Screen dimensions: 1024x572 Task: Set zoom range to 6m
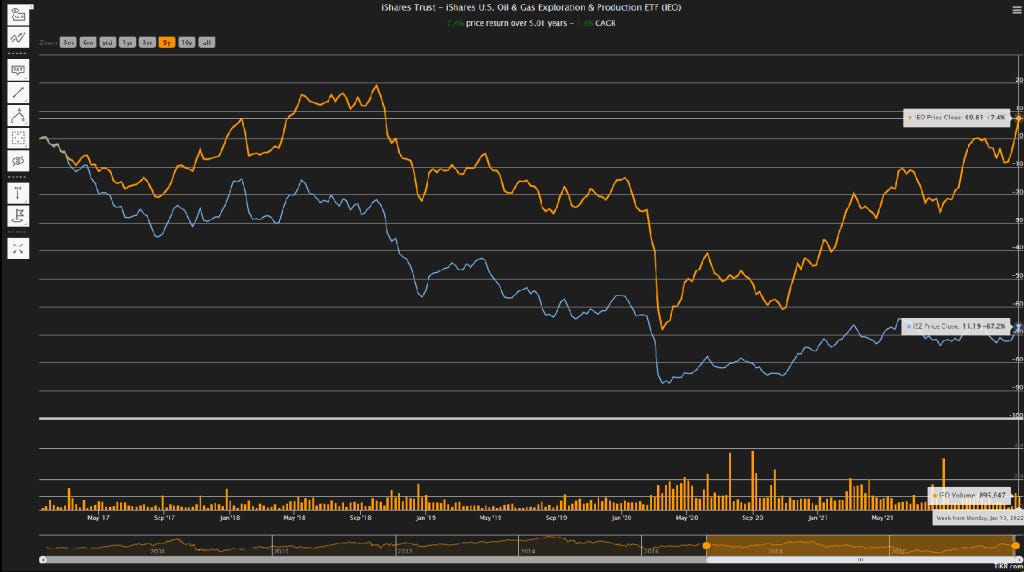[x=88, y=42]
